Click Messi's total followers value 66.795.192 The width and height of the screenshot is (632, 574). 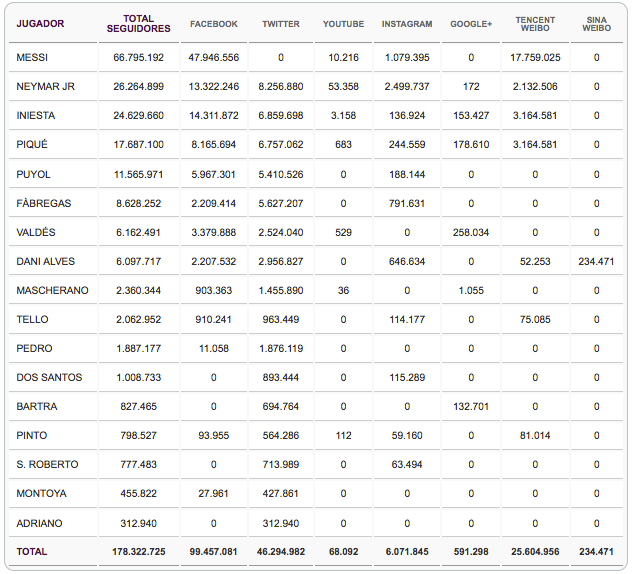click(138, 58)
